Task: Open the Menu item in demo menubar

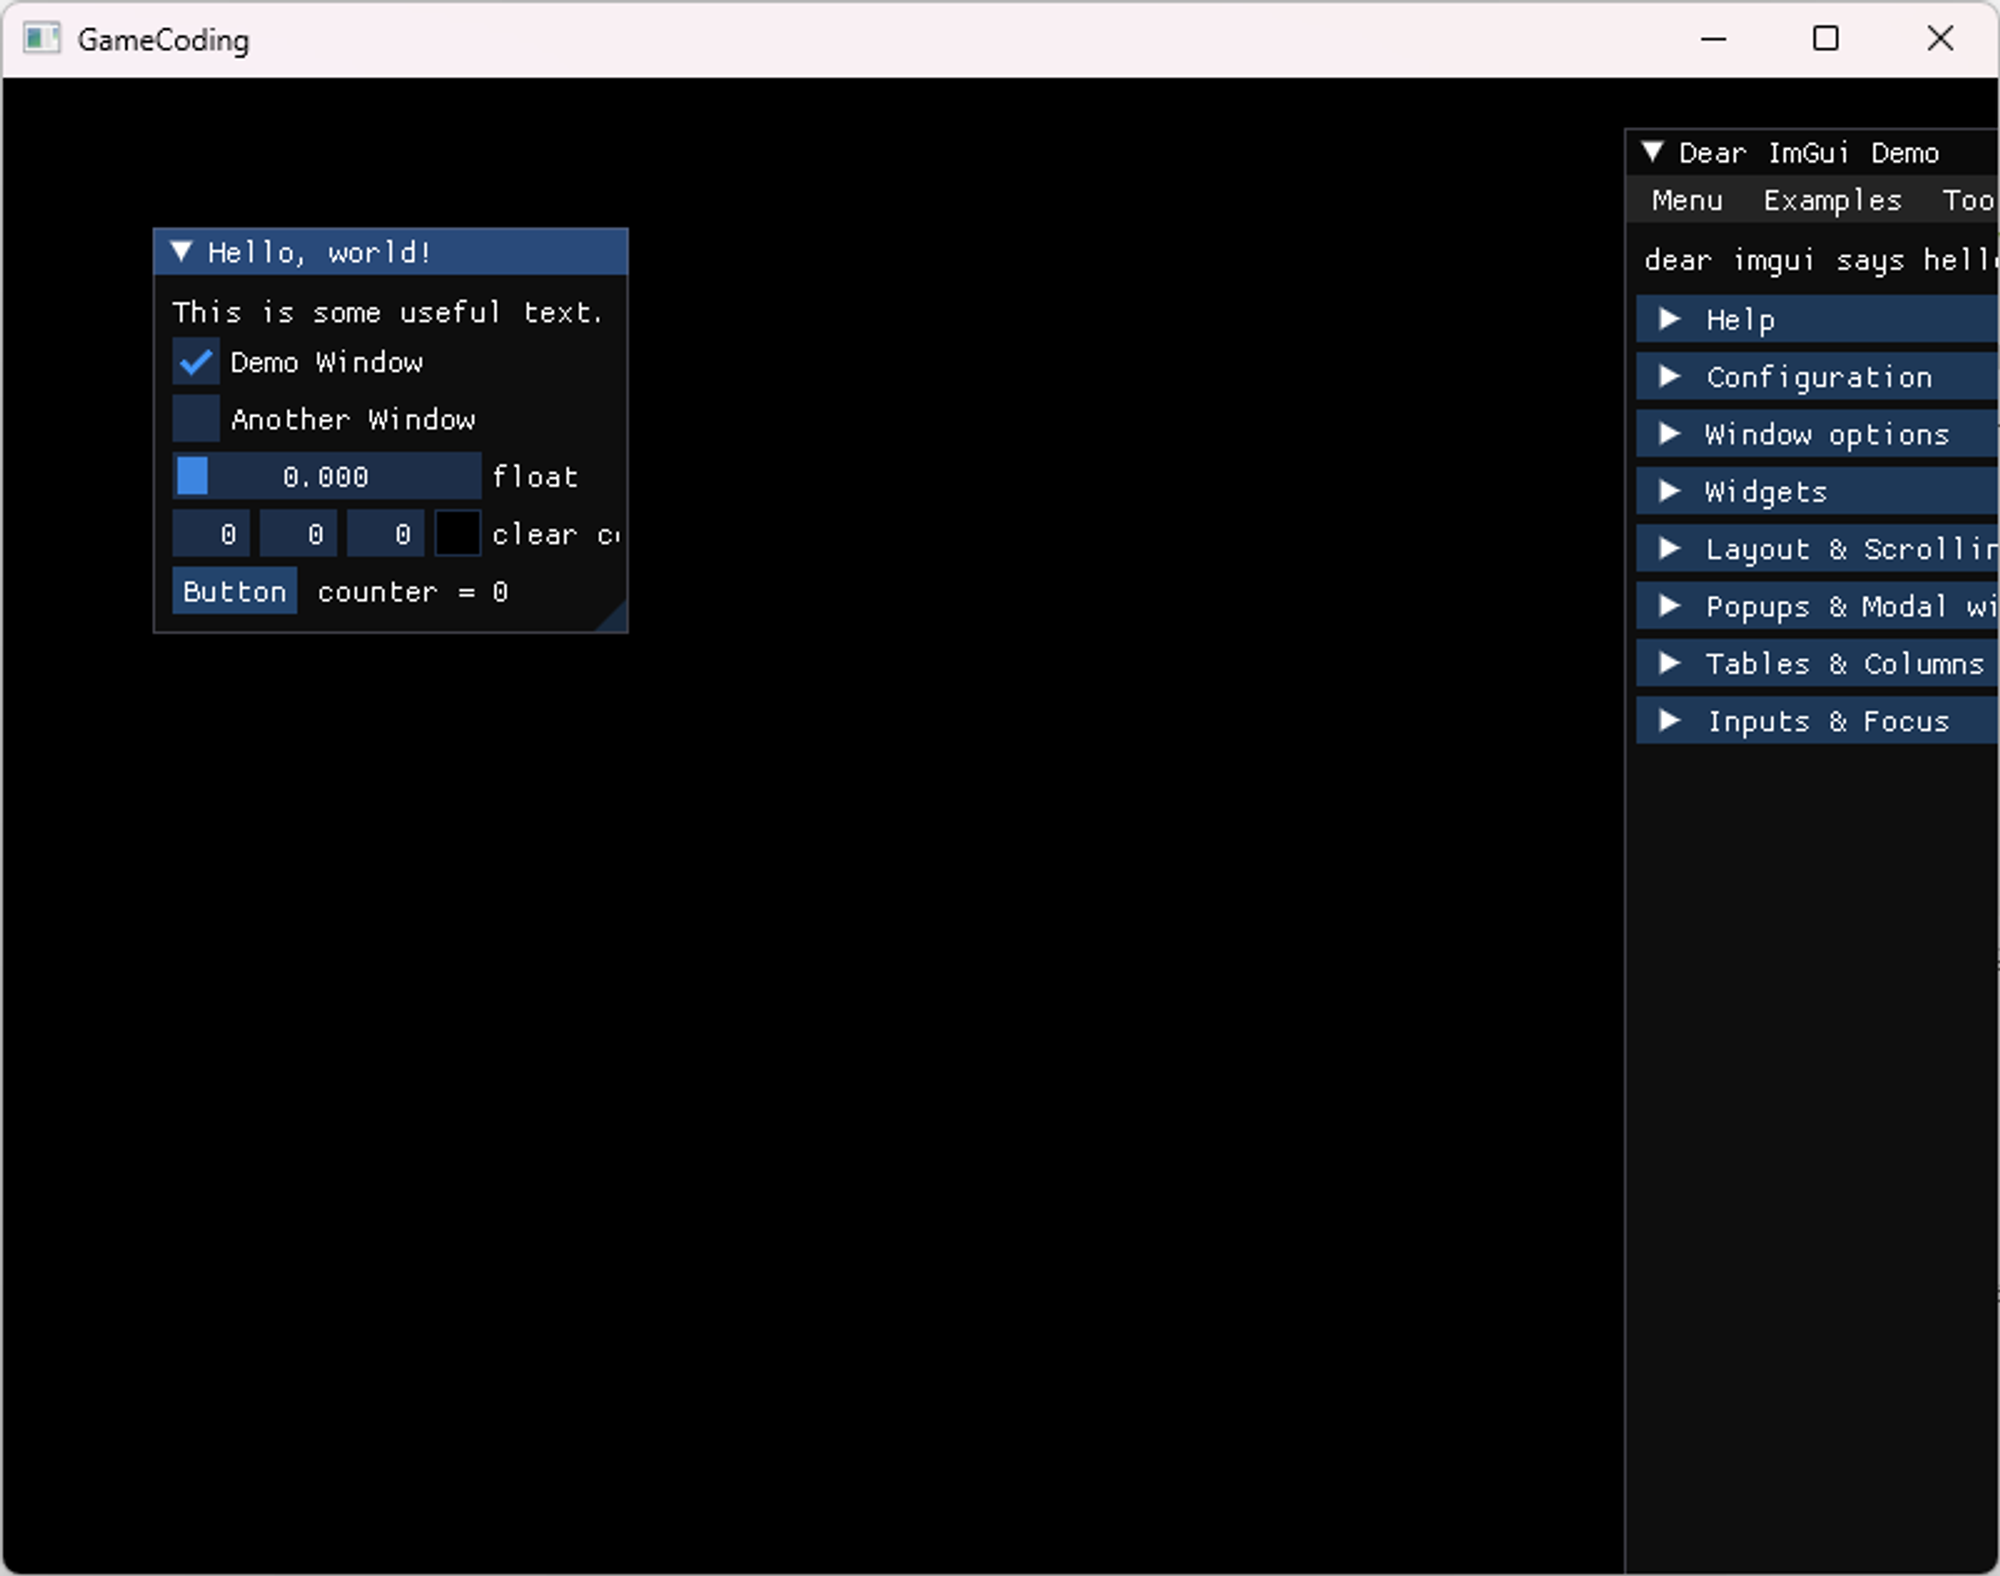Action: pyautogui.click(x=1687, y=201)
